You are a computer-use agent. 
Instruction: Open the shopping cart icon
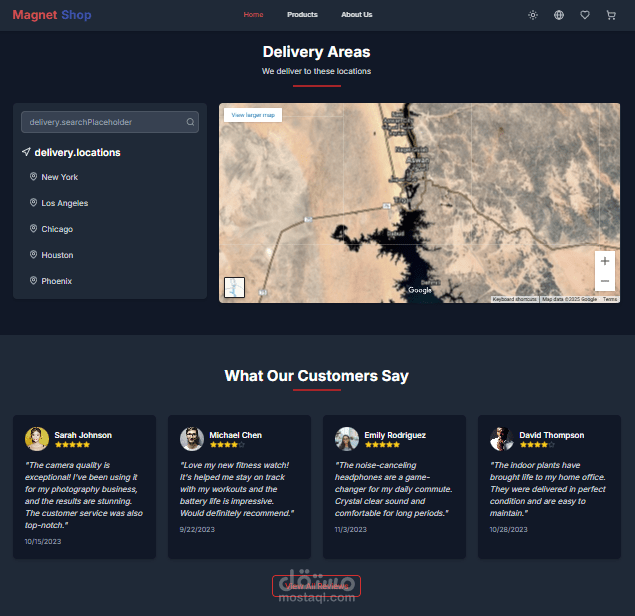[x=611, y=15]
